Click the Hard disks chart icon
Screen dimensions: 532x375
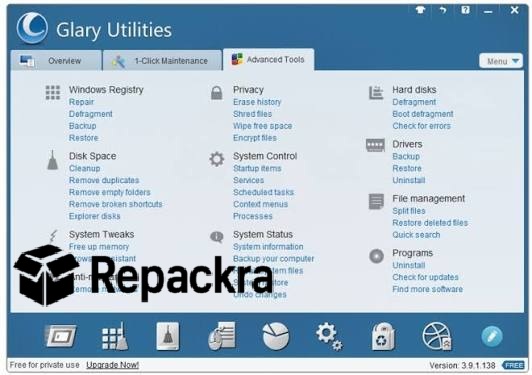[376, 92]
